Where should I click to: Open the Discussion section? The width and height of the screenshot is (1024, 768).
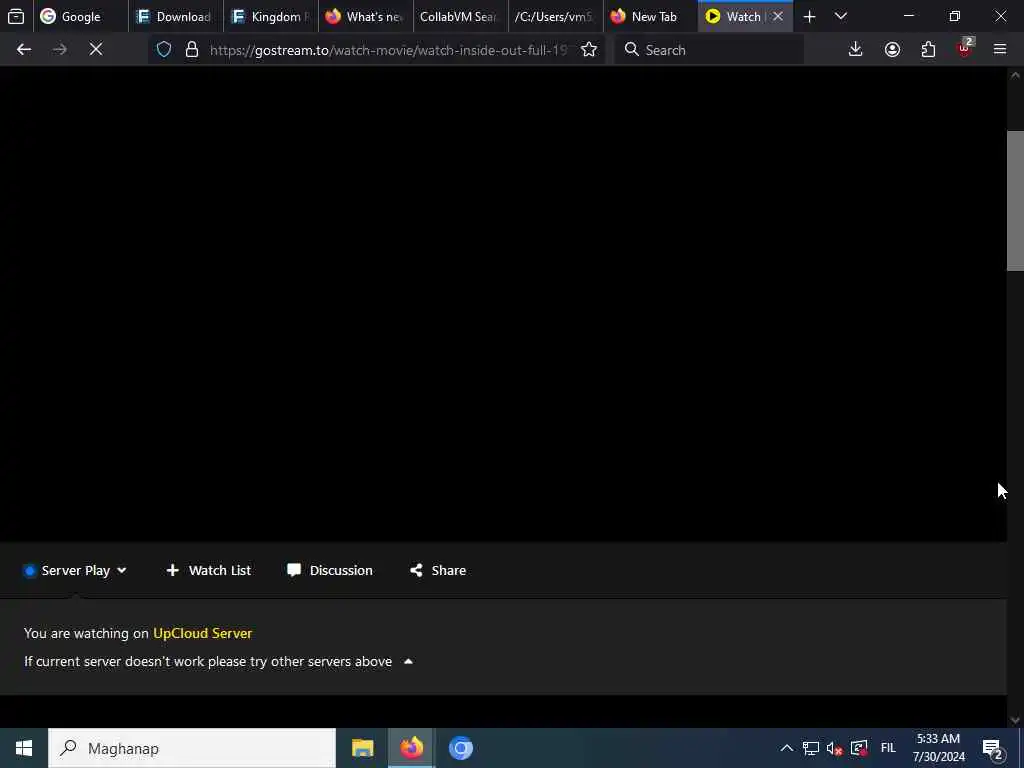pos(330,570)
